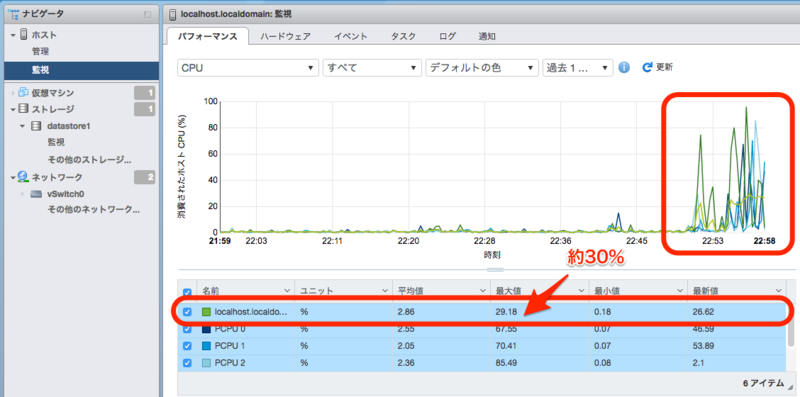Viewport: 800px width, 397px height.
Task: Uncheck the PCPU 0 row checkbox
Action: [x=187, y=329]
